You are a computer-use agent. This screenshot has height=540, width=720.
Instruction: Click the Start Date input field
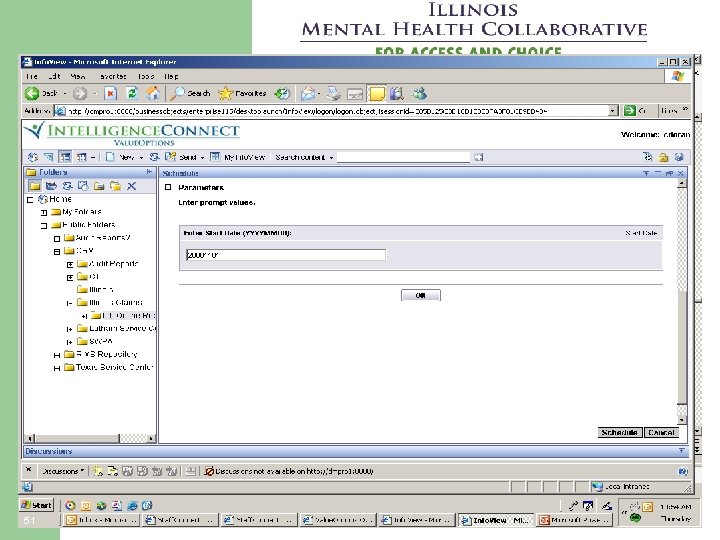click(286, 255)
